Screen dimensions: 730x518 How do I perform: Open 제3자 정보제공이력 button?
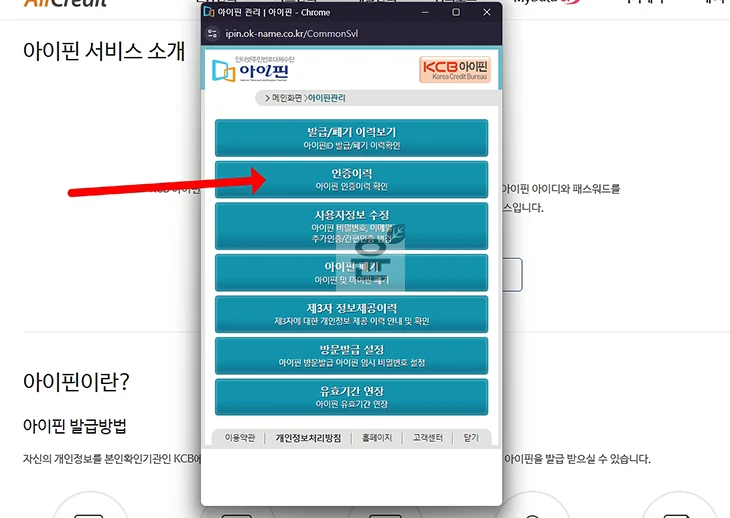coord(351,314)
